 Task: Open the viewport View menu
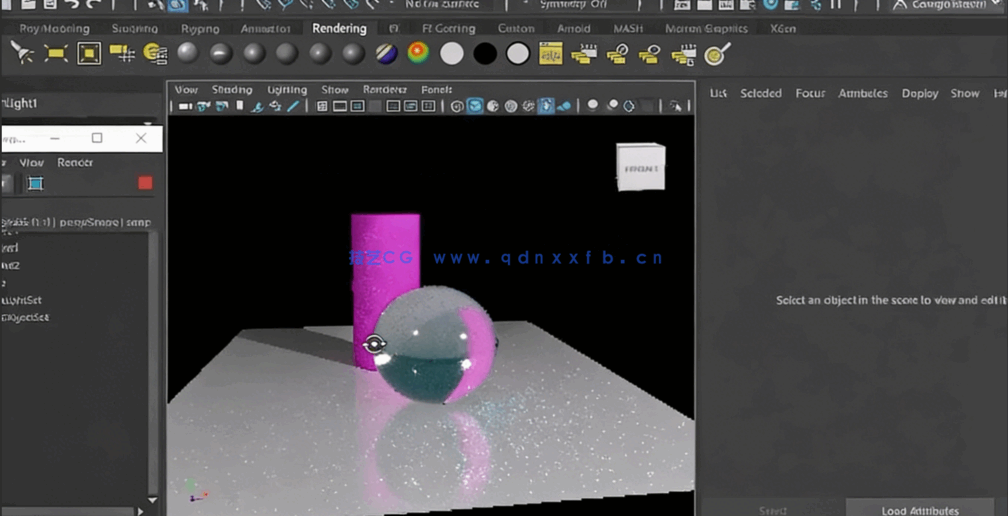pyautogui.click(x=186, y=90)
